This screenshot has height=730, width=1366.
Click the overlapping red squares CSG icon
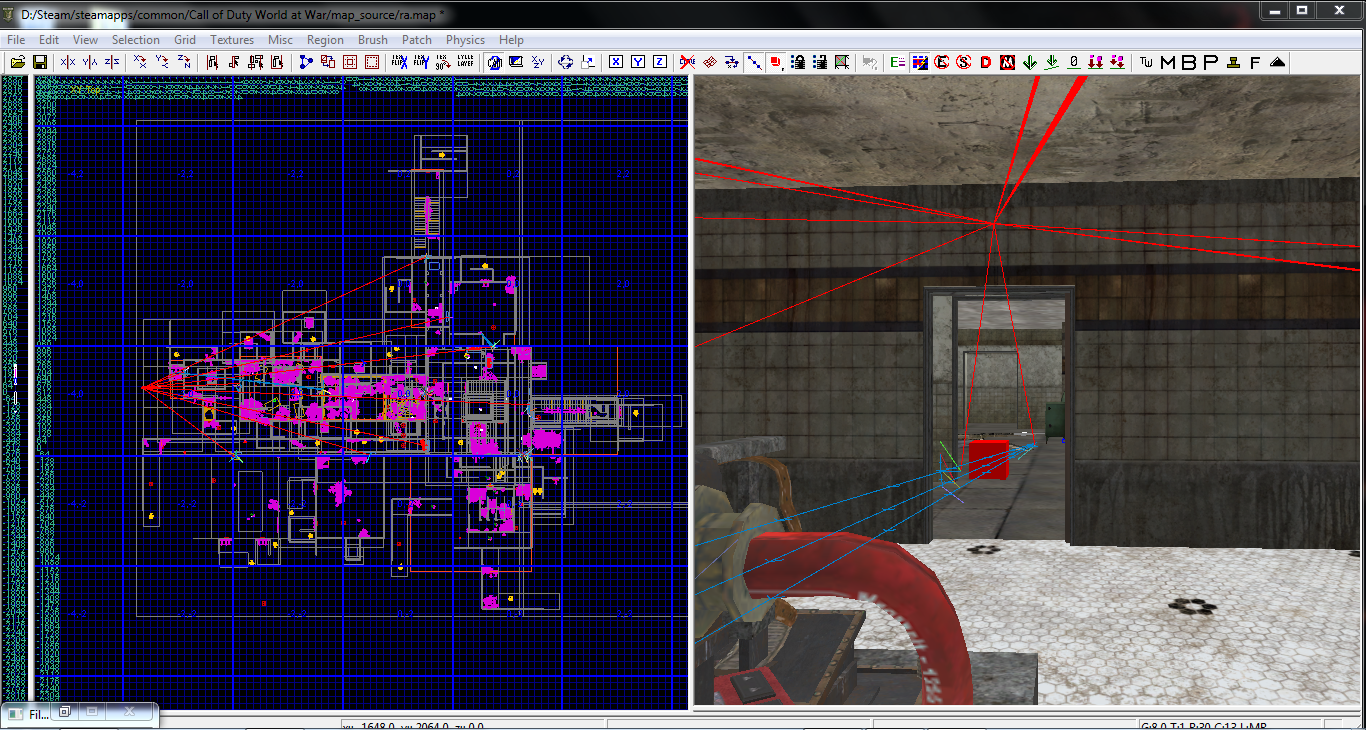pyautogui.click(x=328, y=62)
